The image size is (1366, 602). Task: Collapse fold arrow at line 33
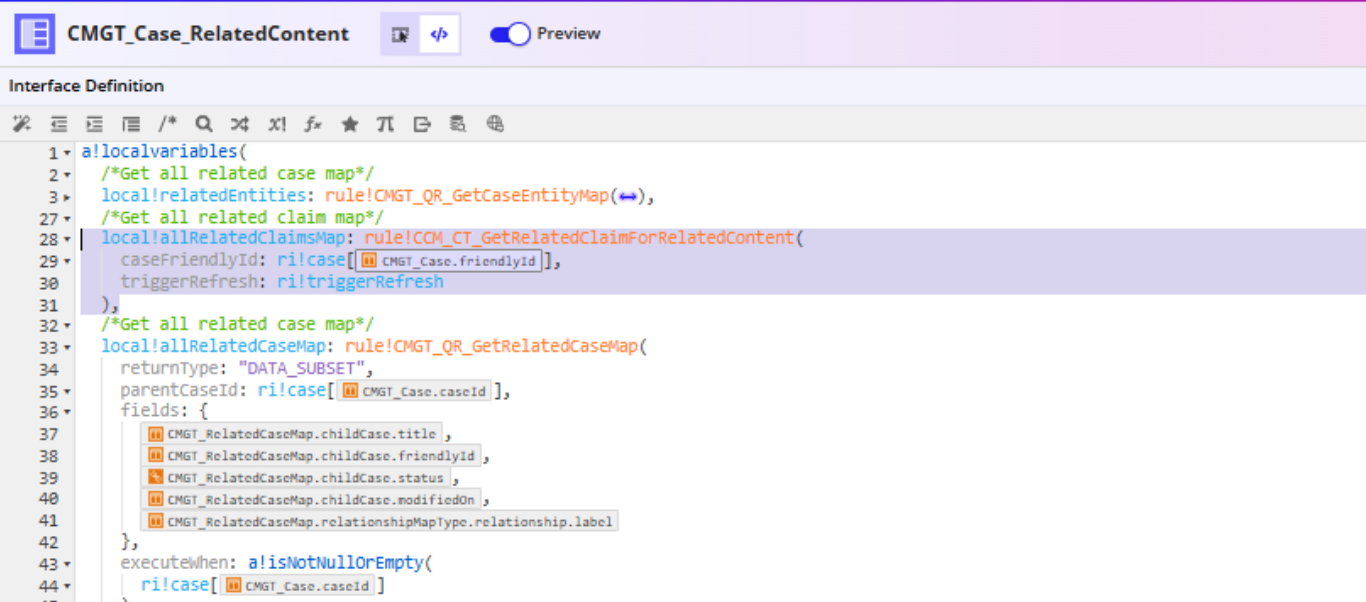tap(67, 348)
